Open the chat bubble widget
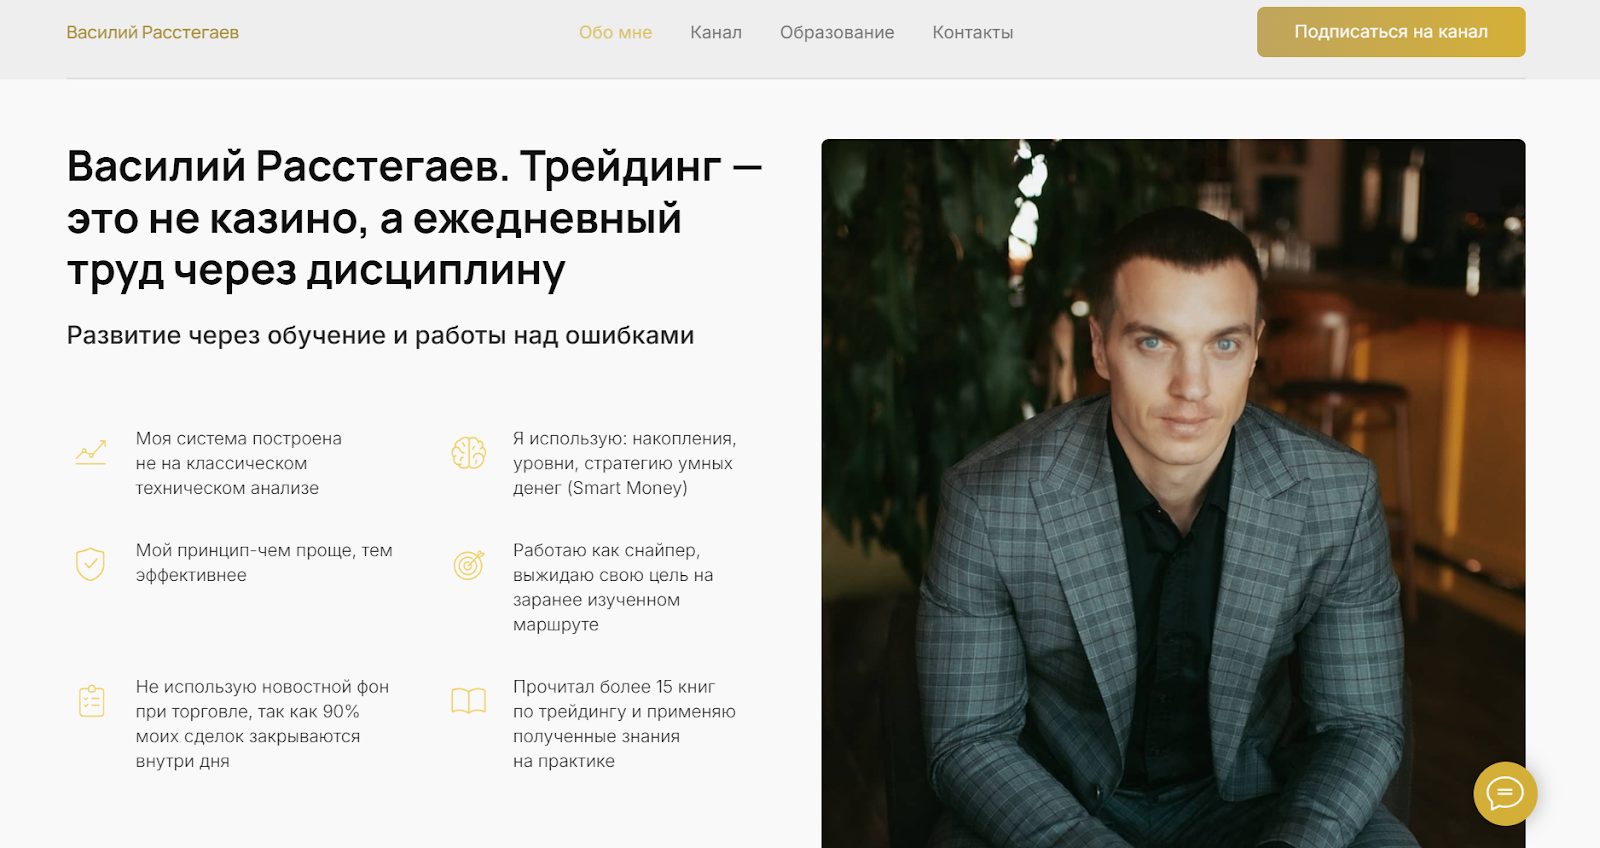 coord(1505,794)
